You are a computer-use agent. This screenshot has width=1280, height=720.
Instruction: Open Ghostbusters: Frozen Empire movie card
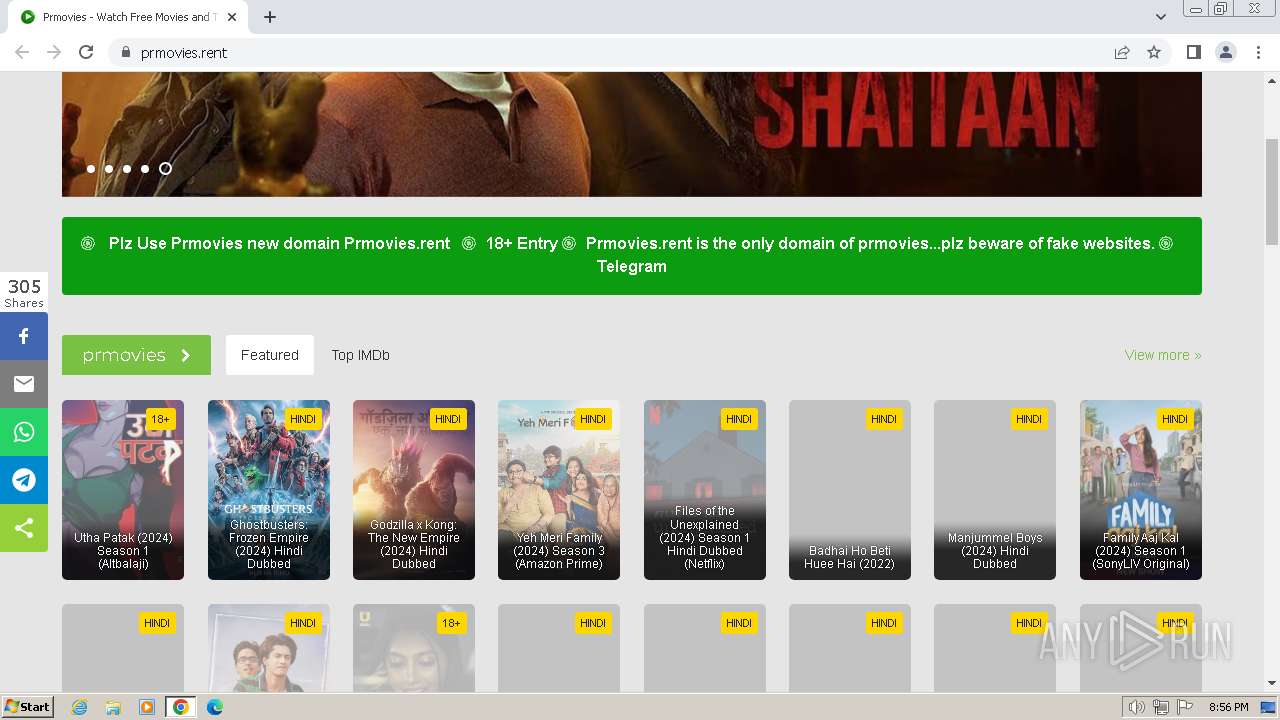[269, 490]
